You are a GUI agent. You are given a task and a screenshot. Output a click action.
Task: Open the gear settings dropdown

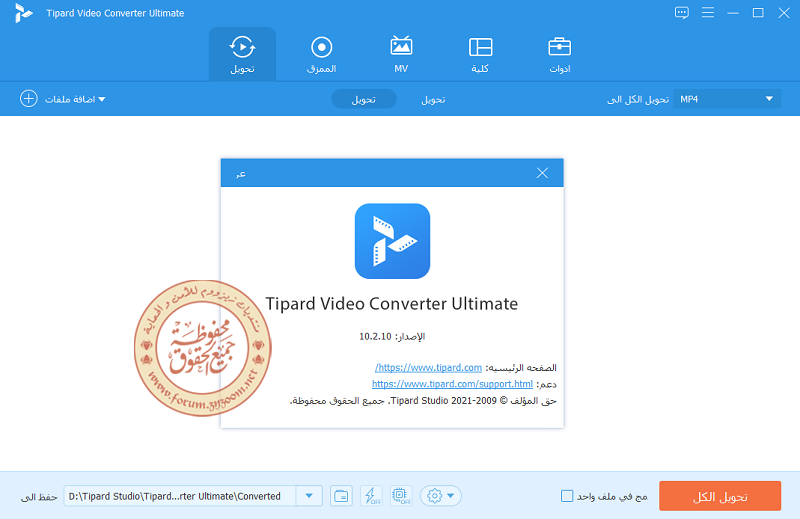point(441,496)
